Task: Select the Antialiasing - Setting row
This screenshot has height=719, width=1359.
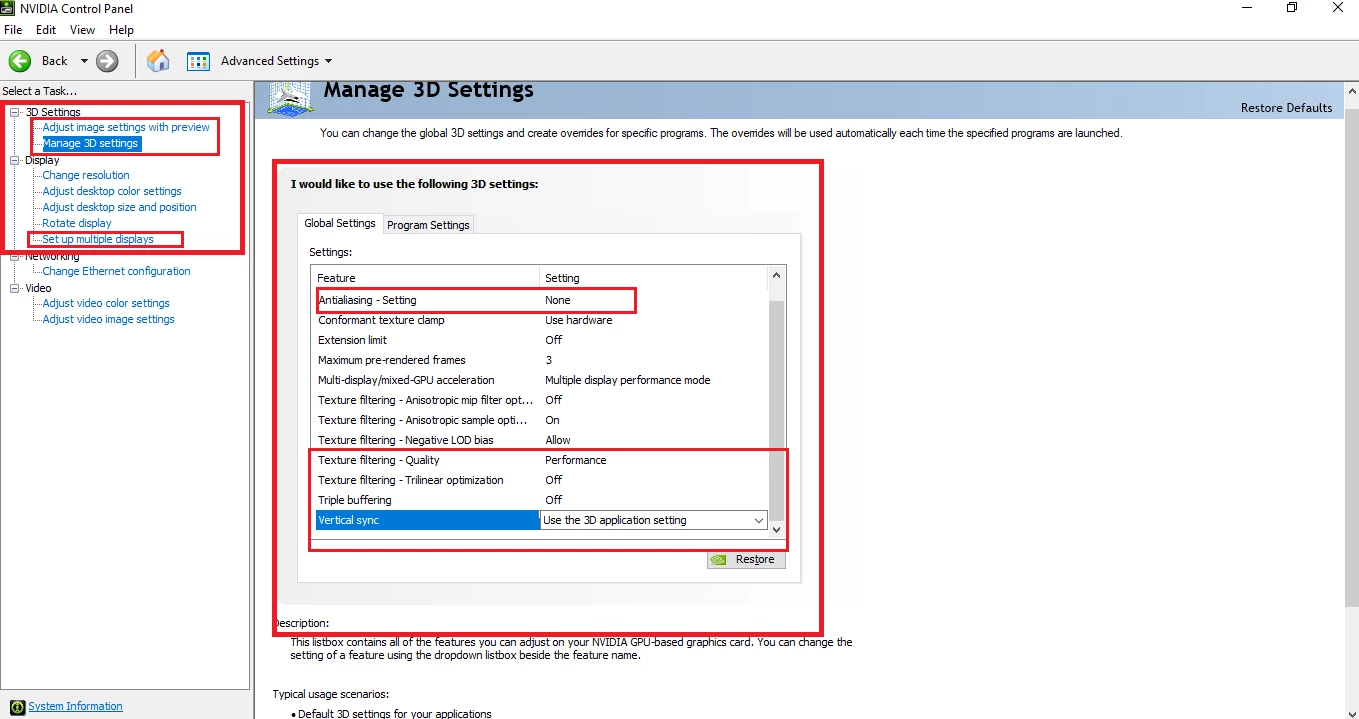Action: pos(540,300)
